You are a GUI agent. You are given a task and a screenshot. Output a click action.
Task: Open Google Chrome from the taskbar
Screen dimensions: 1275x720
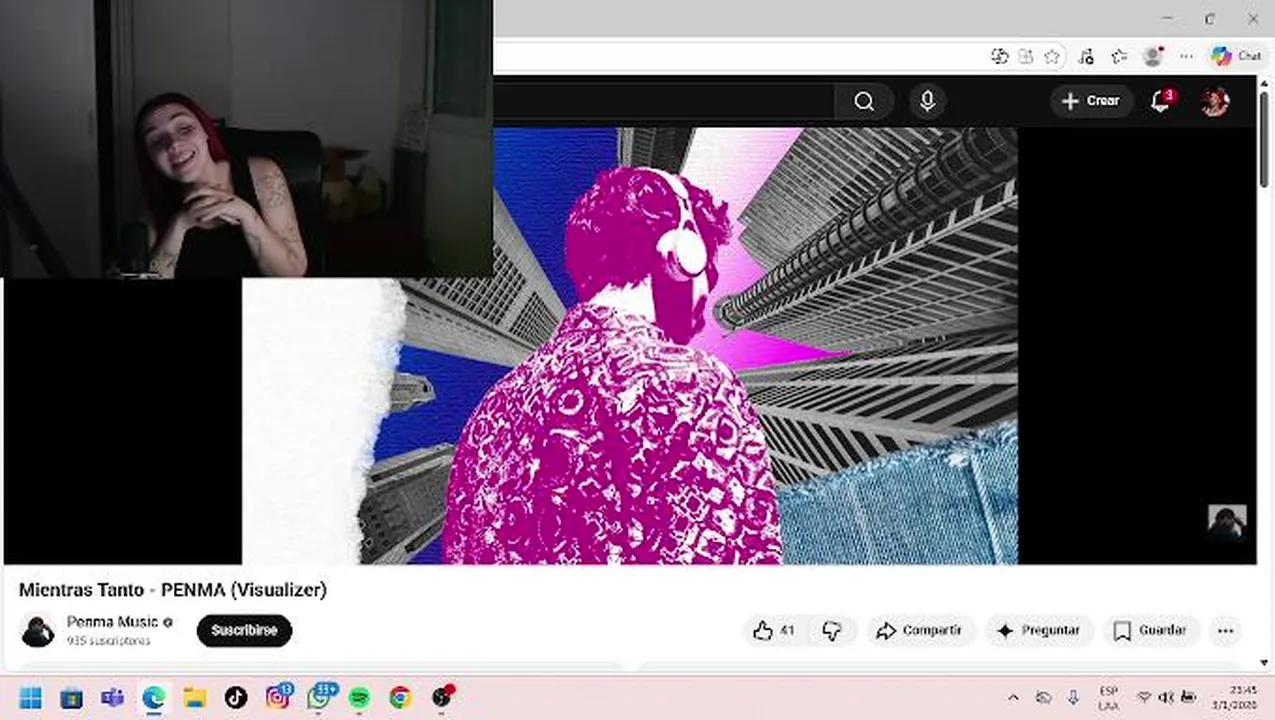pos(400,697)
